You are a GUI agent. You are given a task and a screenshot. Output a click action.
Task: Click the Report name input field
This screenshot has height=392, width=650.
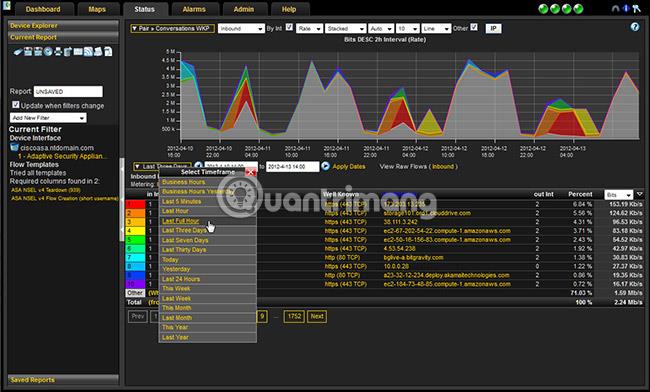[x=68, y=92]
